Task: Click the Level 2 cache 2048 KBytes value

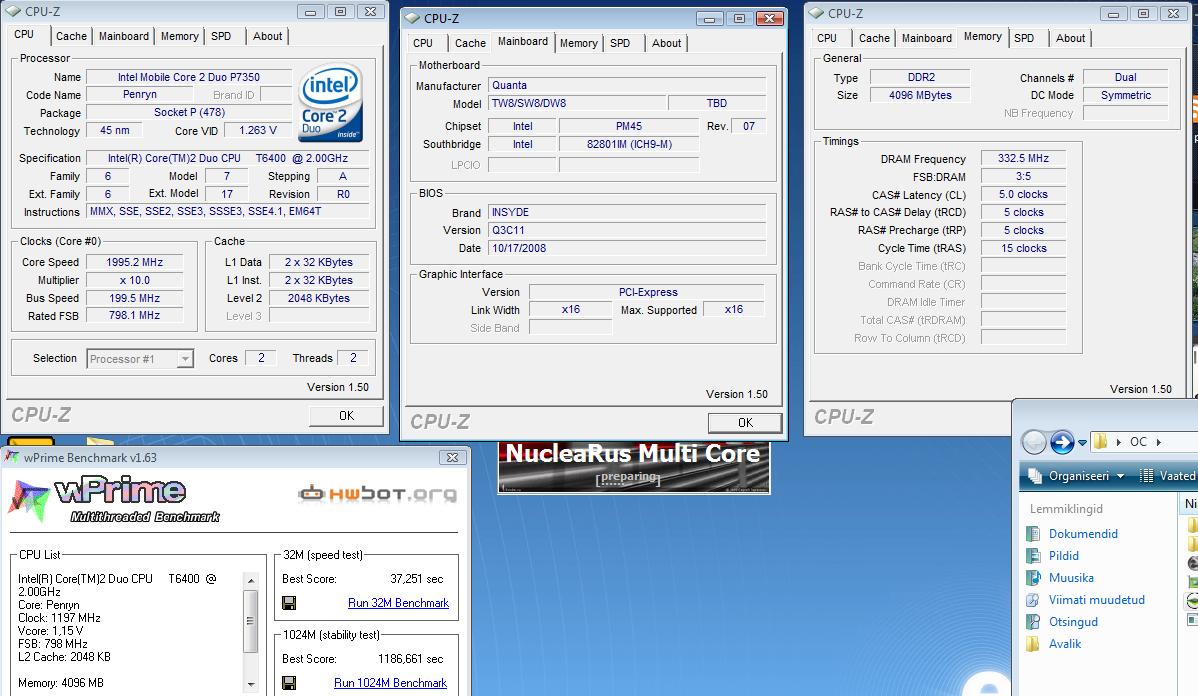Action: point(319,298)
